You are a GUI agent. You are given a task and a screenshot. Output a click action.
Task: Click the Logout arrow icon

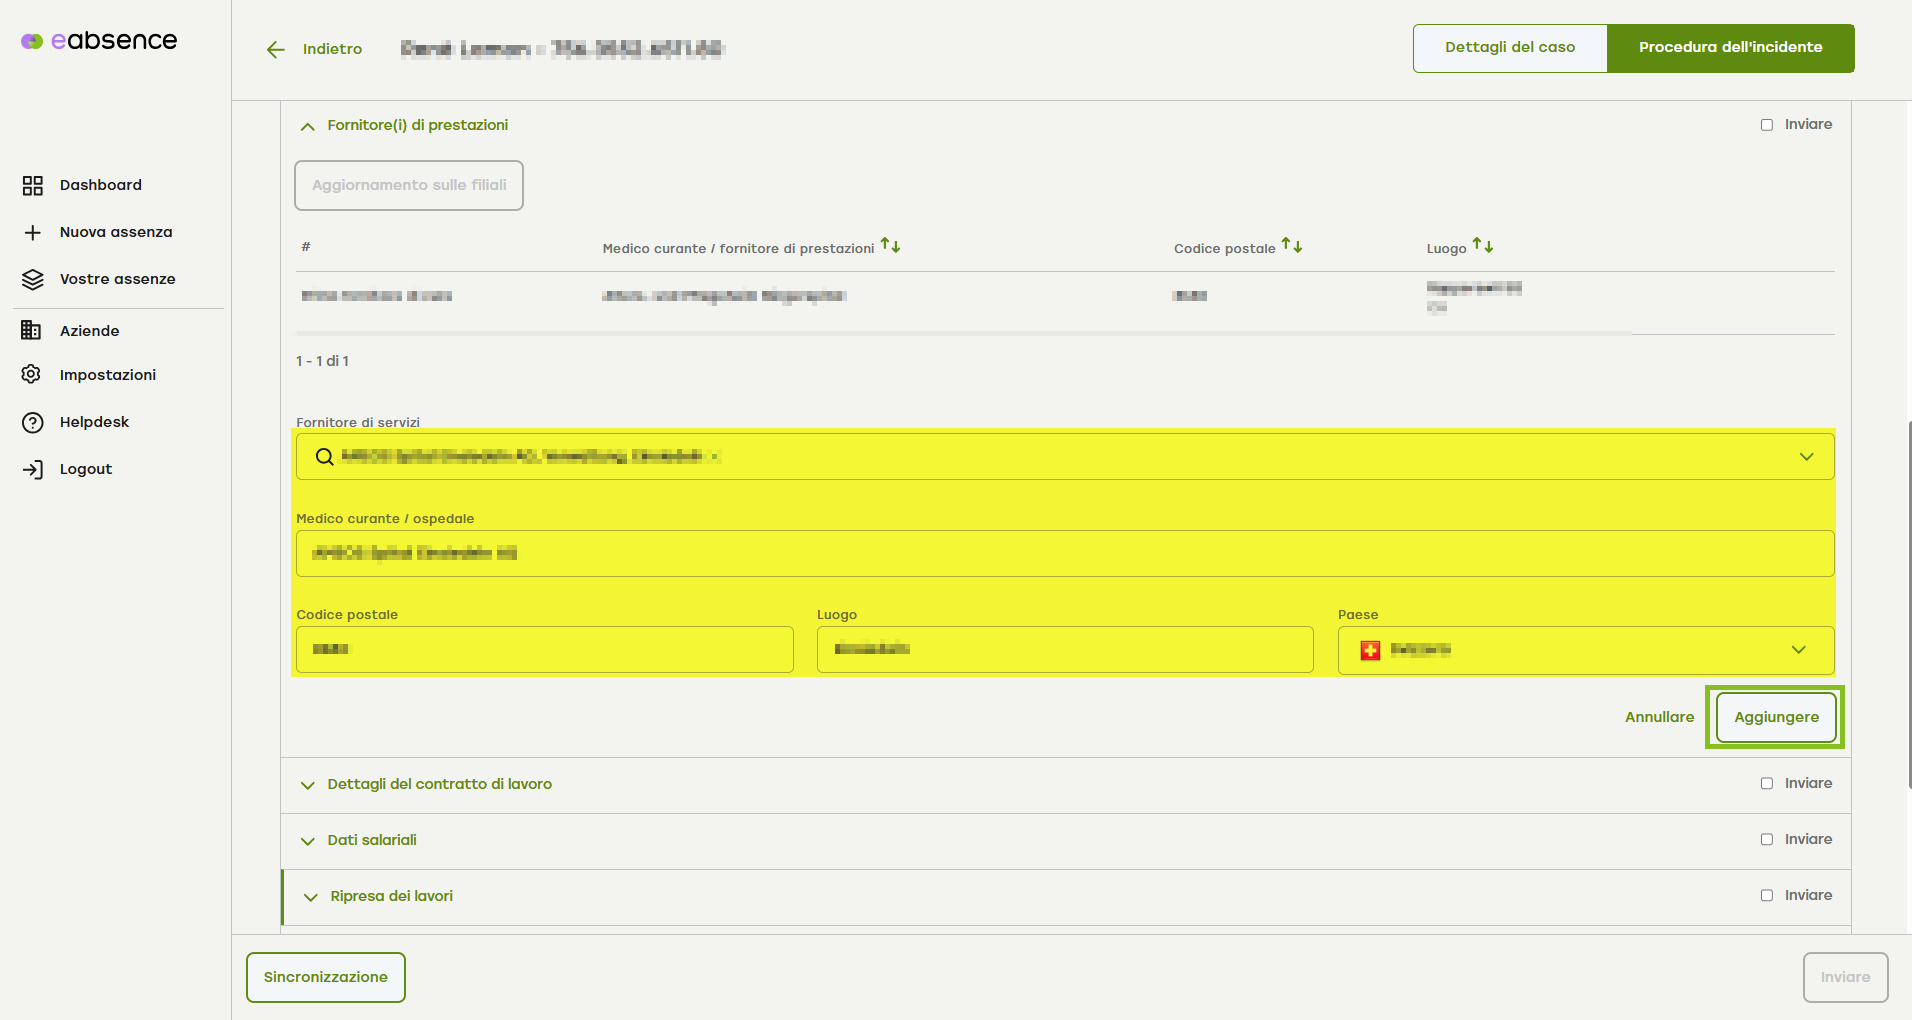[33, 469]
